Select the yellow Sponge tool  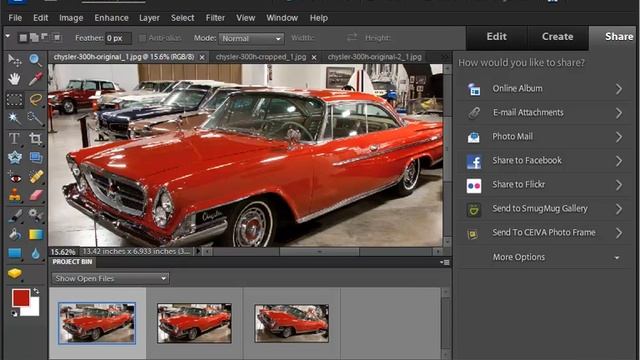(14, 273)
